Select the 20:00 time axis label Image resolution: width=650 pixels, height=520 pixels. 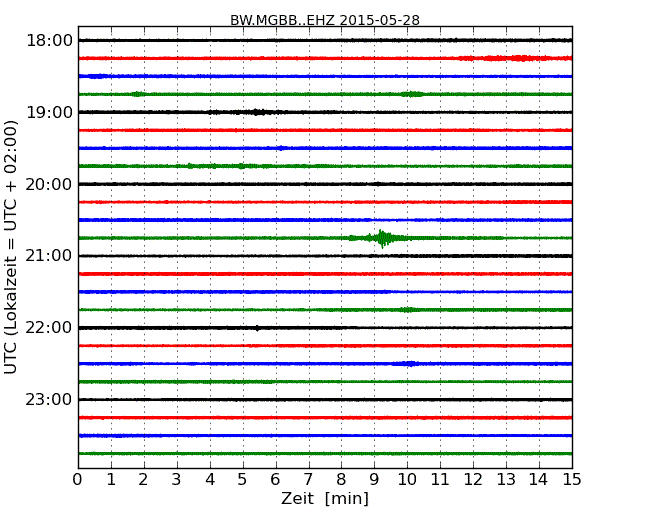point(49,184)
